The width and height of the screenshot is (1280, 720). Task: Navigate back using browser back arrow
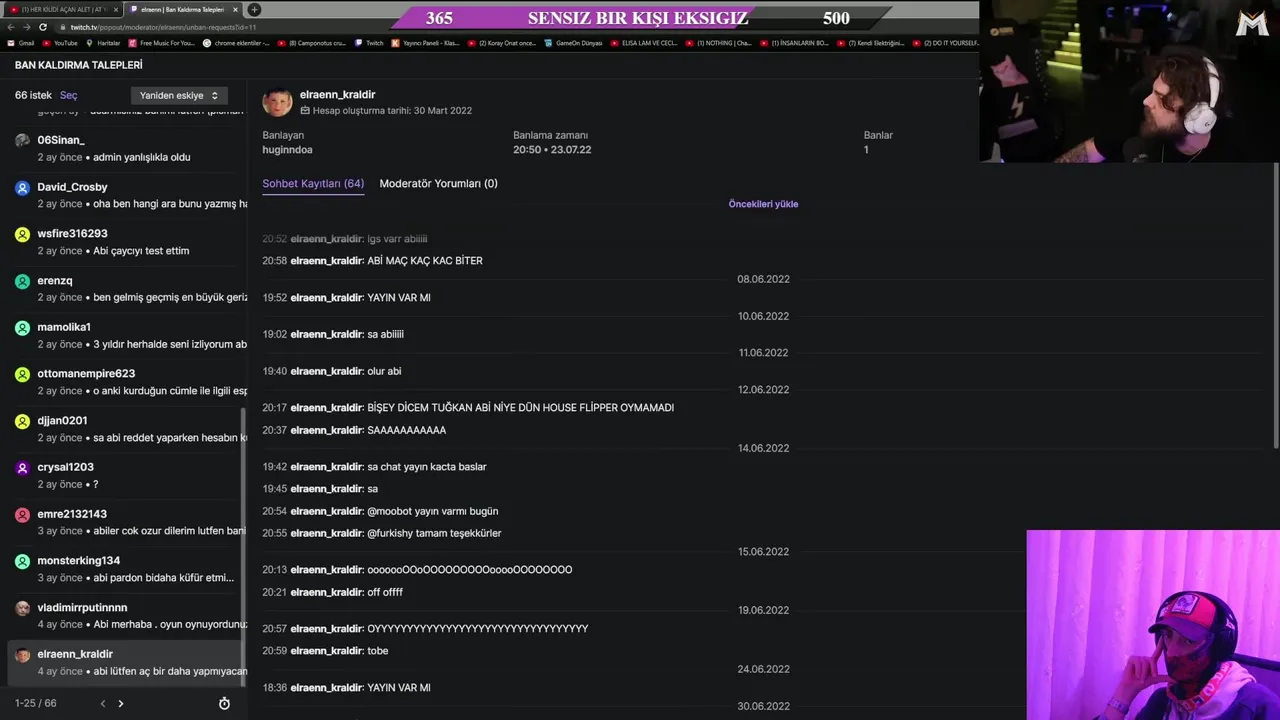(x=12, y=27)
